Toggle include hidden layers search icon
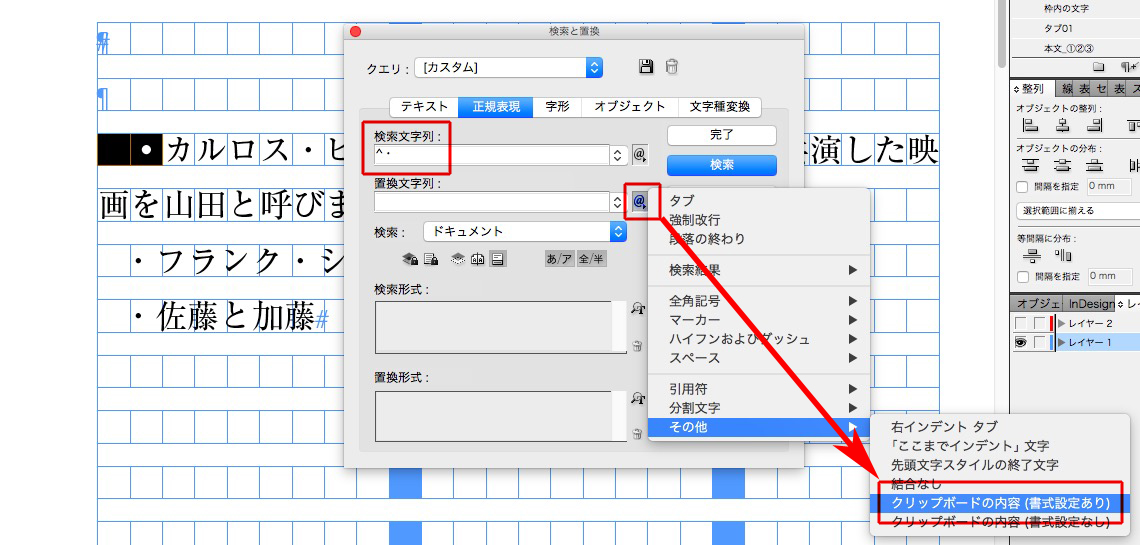The height and width of the screenshot is (545, 1140). [x=458, y=259]
